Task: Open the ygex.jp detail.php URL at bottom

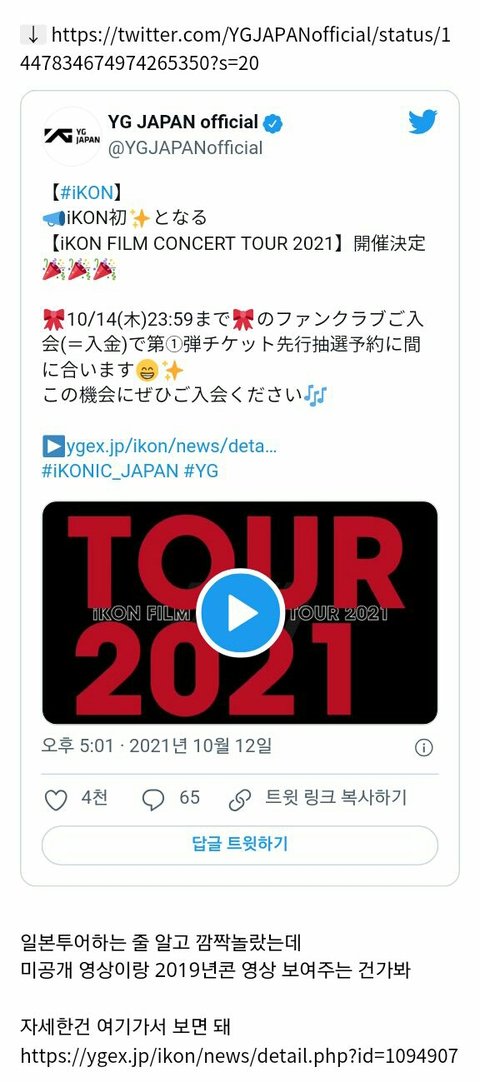Action: [x=239, y=1055]
